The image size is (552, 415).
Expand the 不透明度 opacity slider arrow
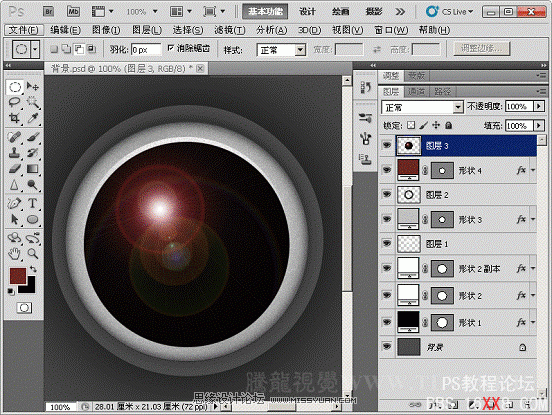[539, 106]
